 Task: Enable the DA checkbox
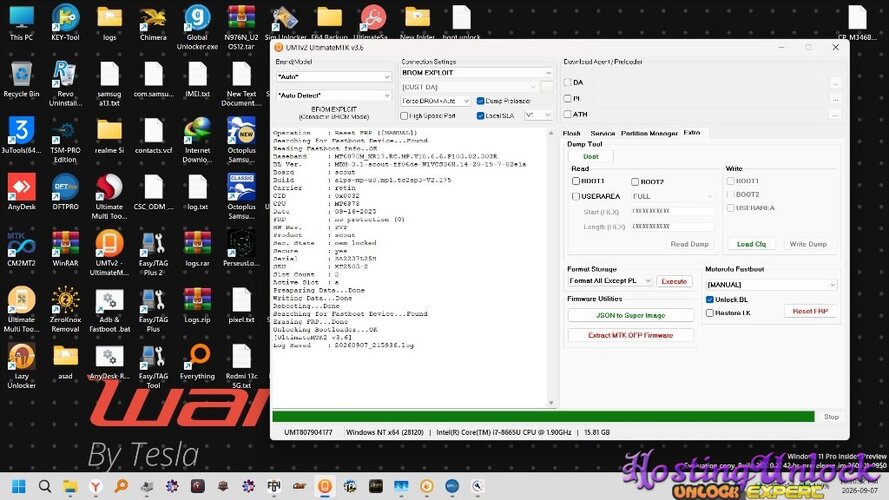click(x=568, y=82)
